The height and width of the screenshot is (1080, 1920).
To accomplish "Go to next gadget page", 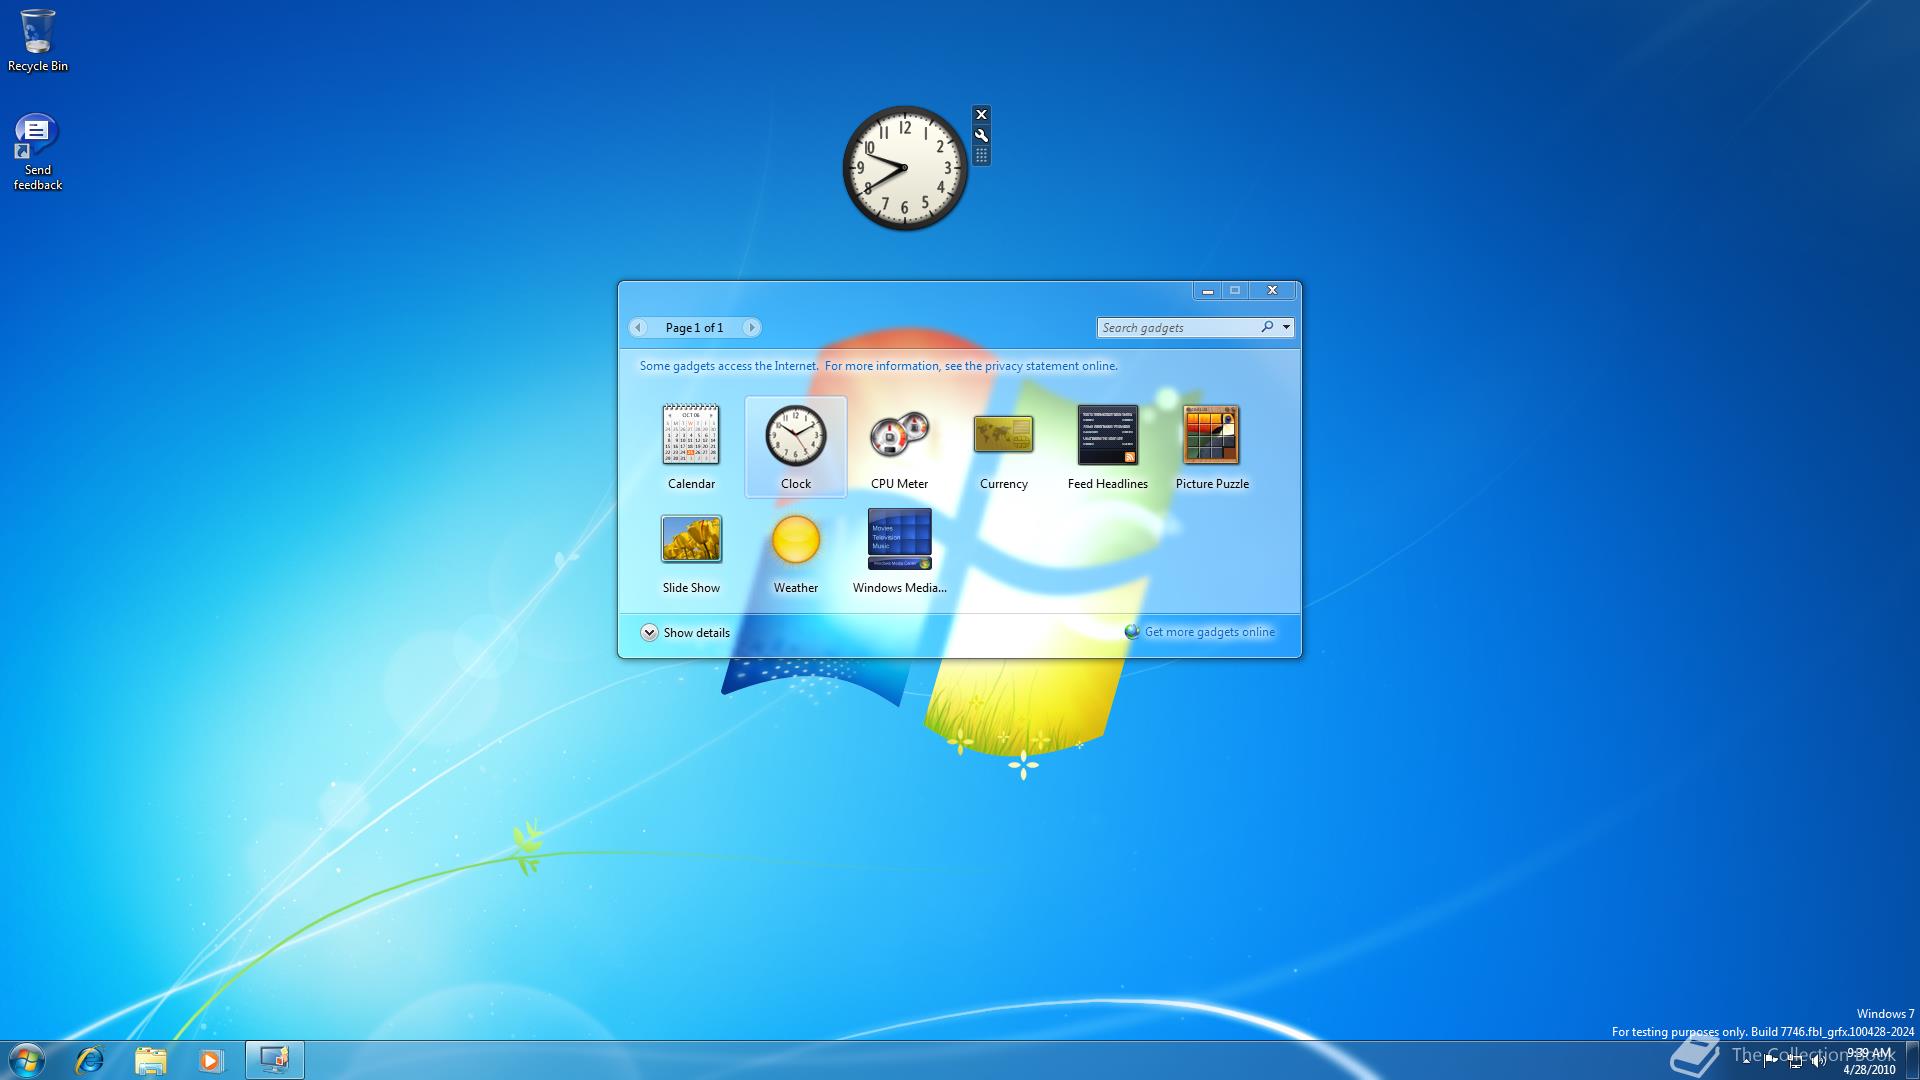I will click(751, 328).
